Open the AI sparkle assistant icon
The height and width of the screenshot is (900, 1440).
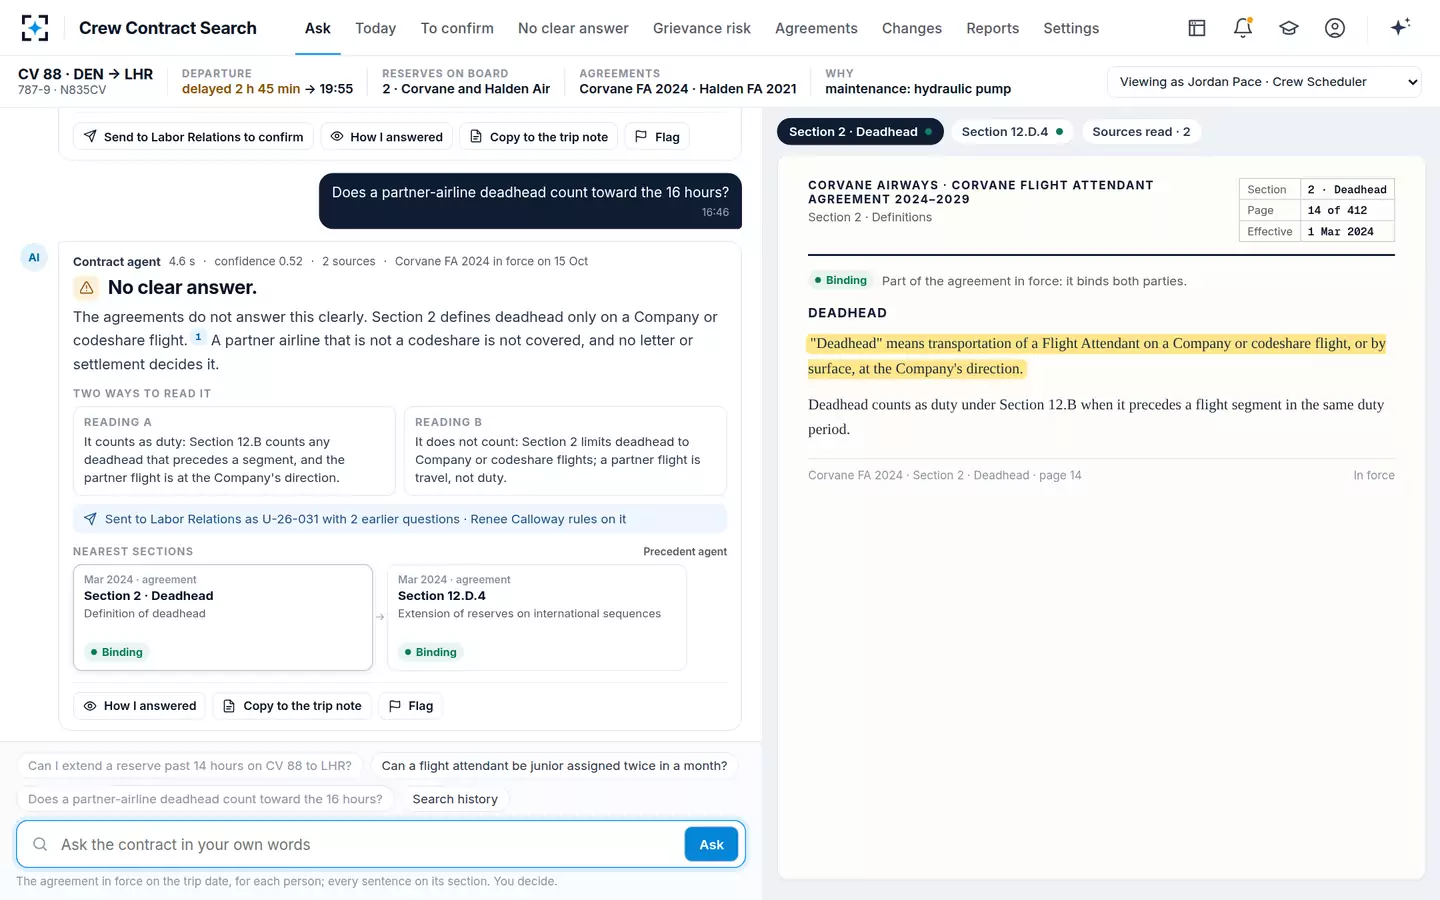pos(1400,27)
